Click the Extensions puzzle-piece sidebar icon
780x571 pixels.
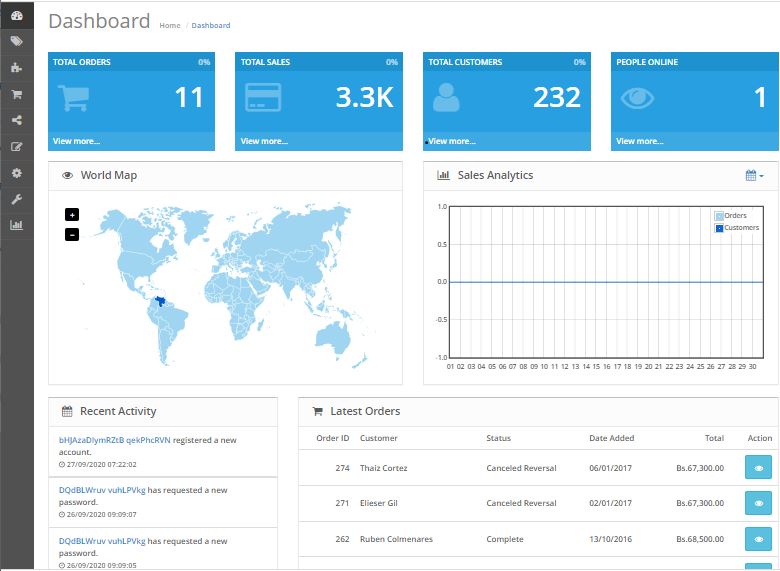(x=16, y=68)
